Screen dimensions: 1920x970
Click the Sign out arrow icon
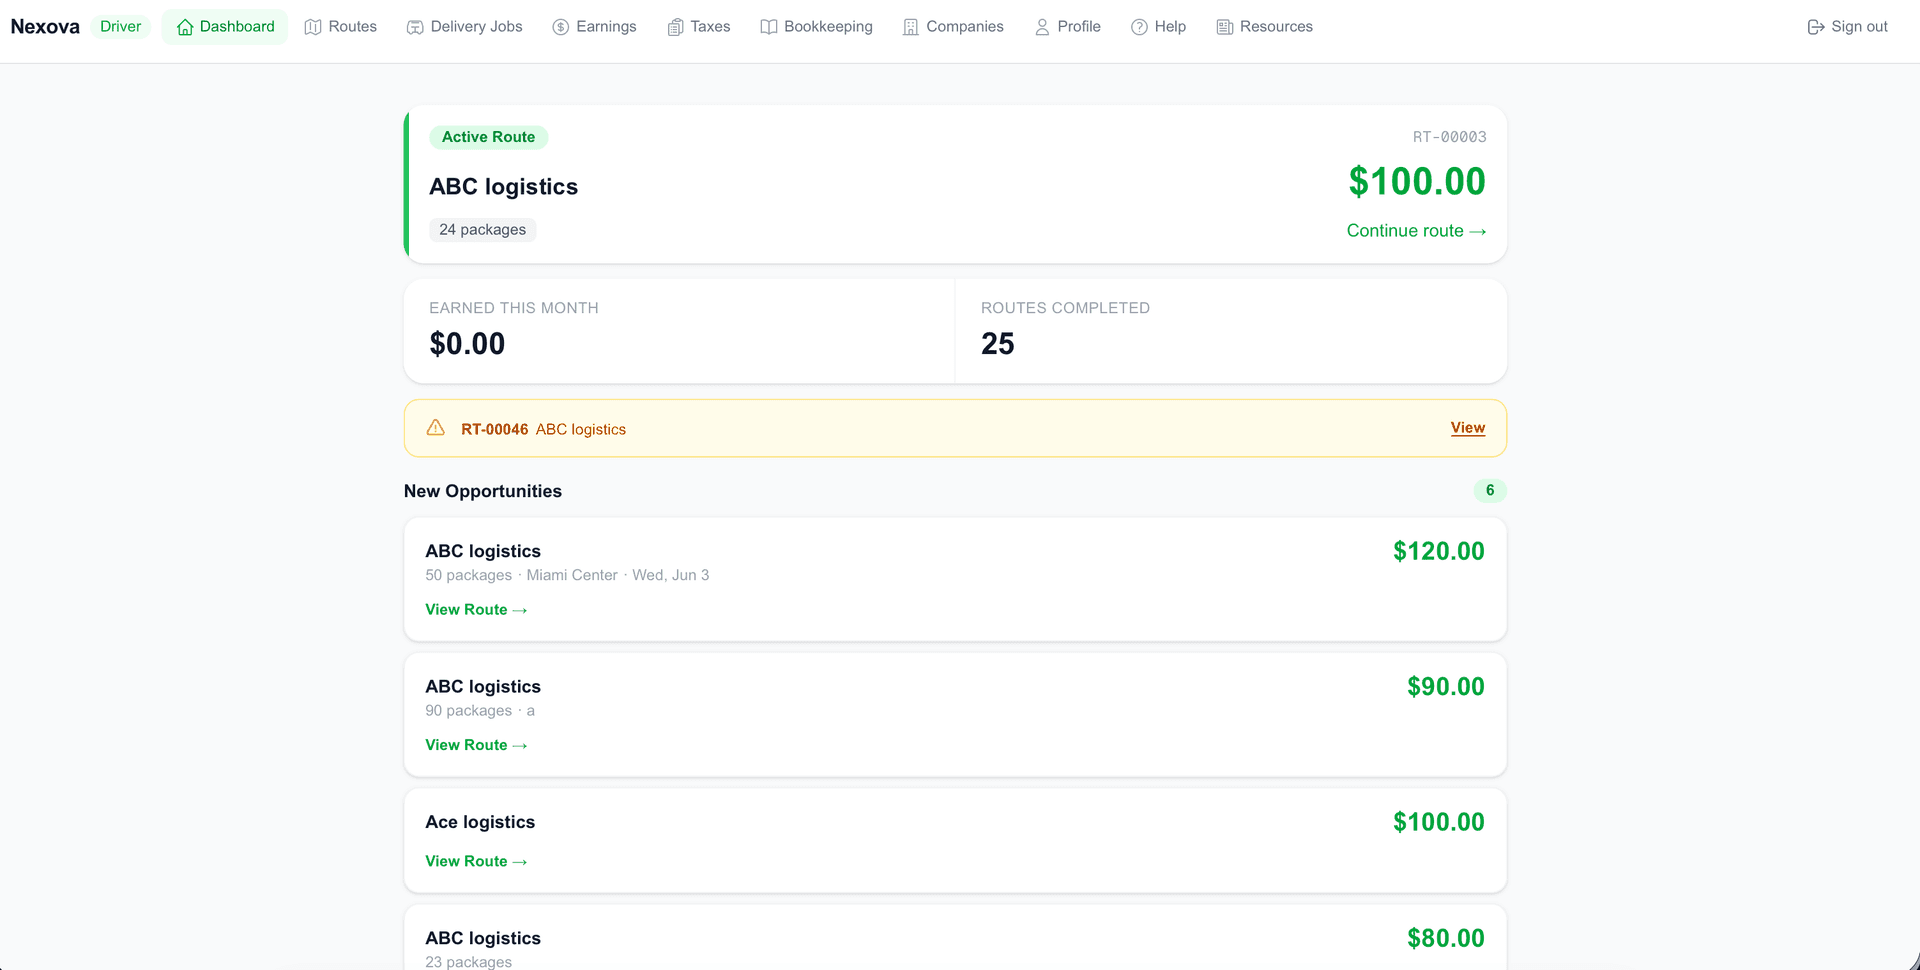click(1816, 27)
